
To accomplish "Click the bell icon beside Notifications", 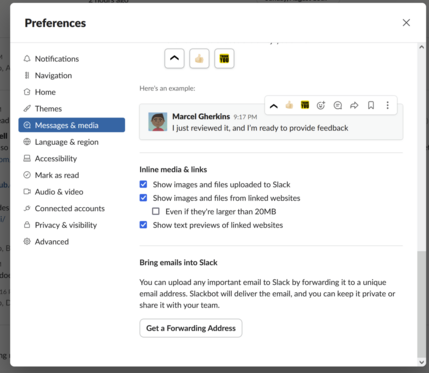I will point(27,59).
